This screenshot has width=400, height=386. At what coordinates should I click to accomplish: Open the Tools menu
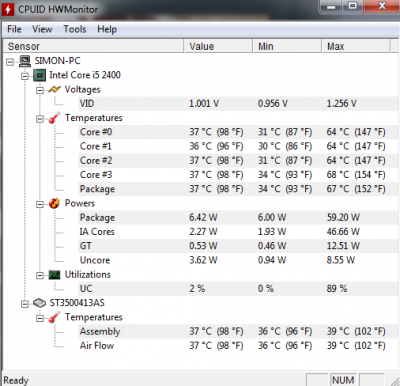(x=75, y=29)
